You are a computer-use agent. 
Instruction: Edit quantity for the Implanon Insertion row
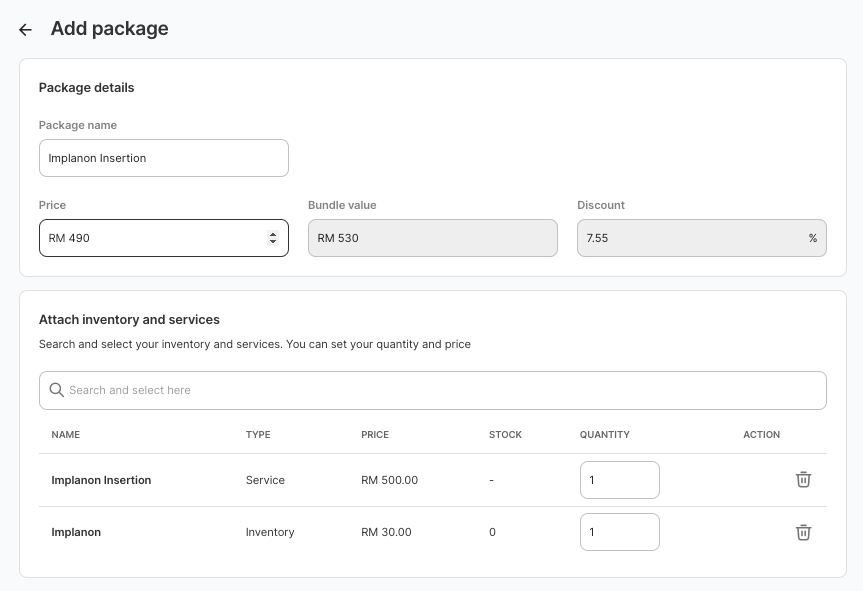tap(619, 480)
